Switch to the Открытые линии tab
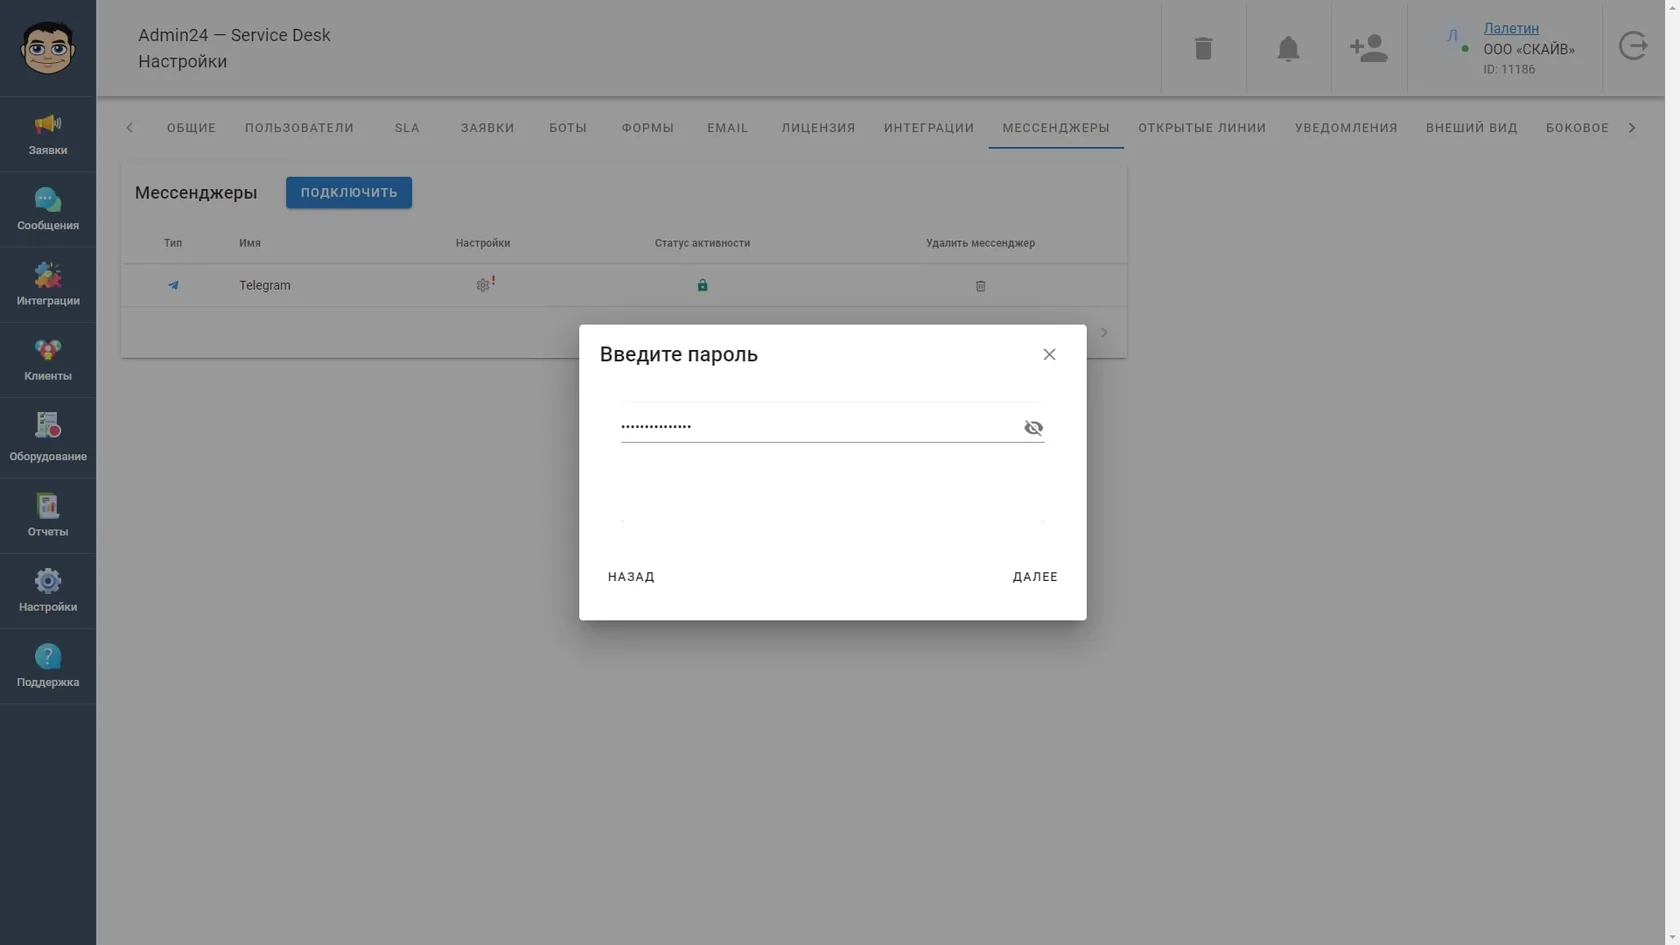This screenshot has width=1680, height=945. pyautogui.click(x=1202, y=128)
